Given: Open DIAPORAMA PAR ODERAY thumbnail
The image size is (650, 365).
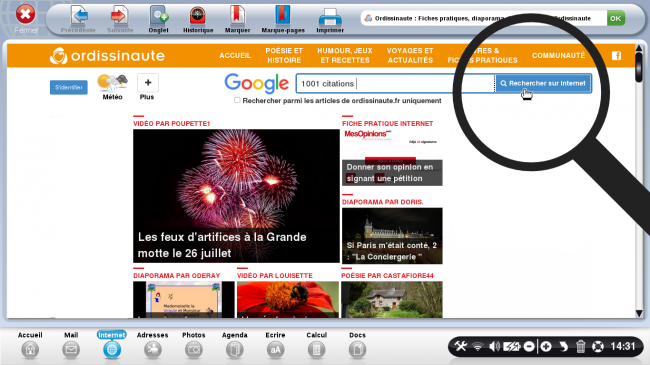Looking at the screenshot, I should [x=184, y=299].
